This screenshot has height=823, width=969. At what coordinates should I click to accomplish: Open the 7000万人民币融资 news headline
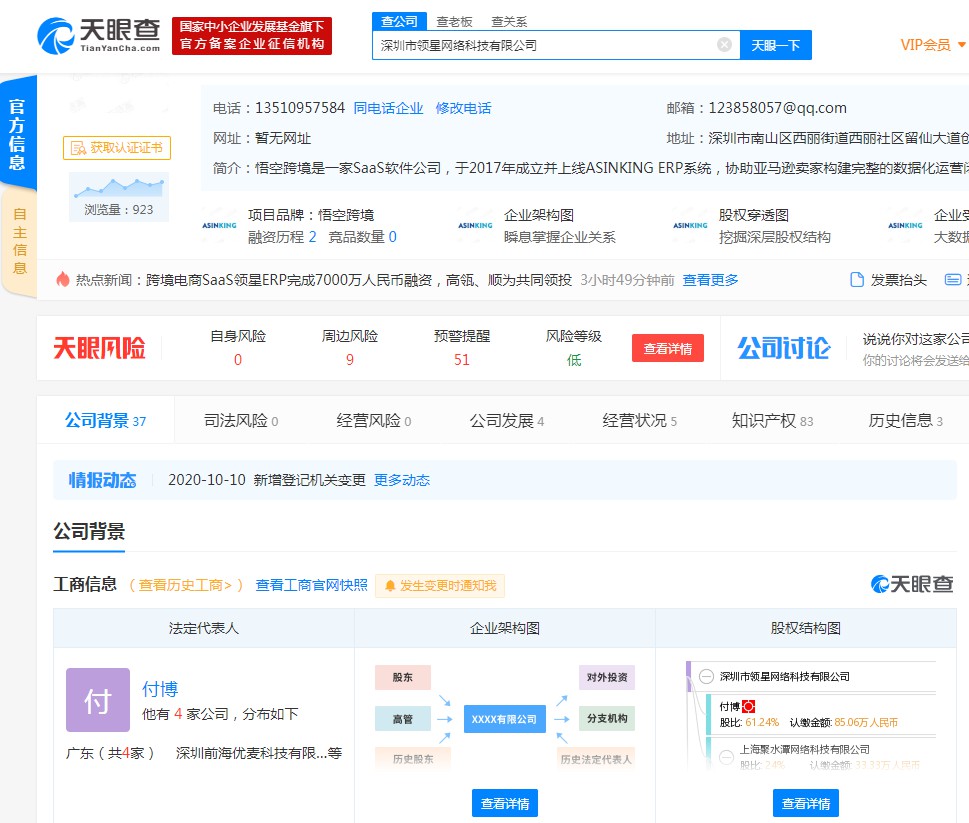point(358,280)
